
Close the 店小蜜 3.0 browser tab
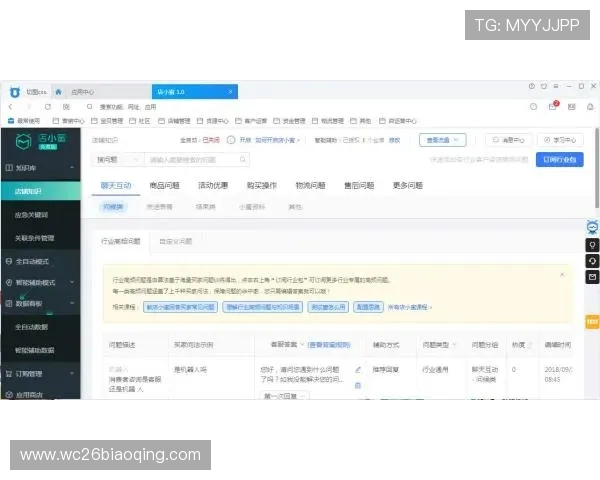click(x=230, y=92)
